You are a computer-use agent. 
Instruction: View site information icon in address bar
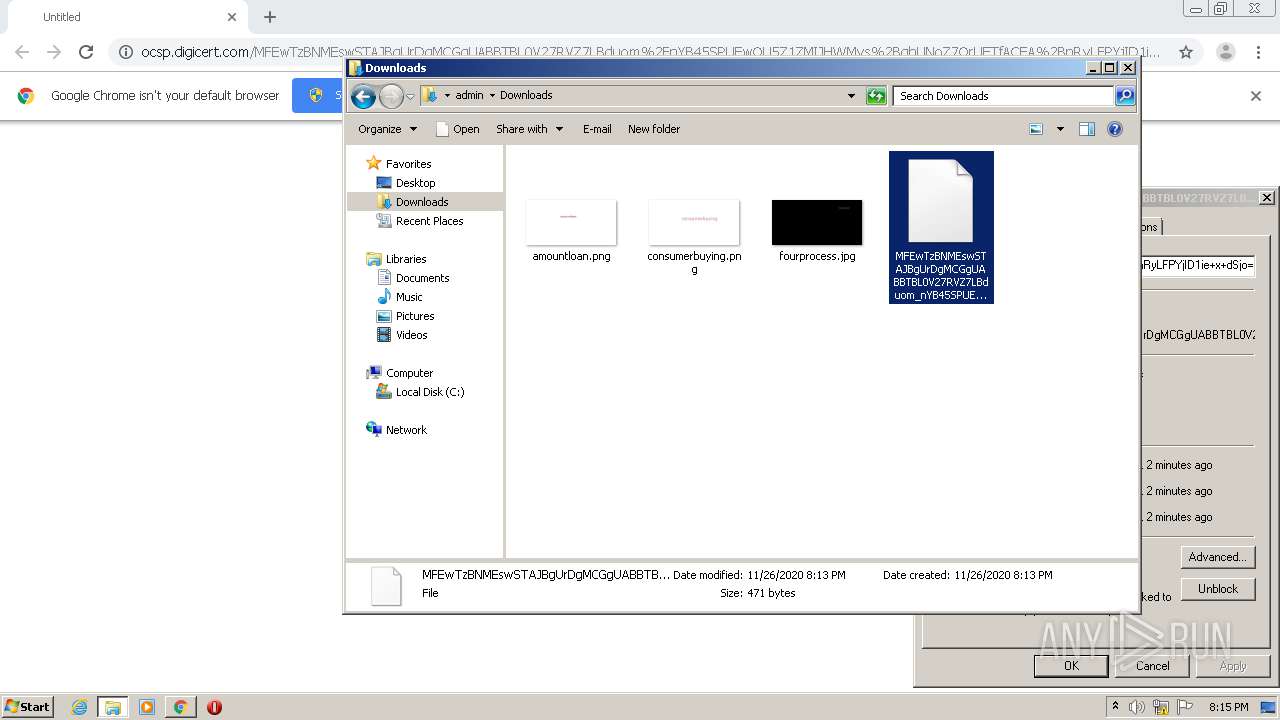pos(125,52)
